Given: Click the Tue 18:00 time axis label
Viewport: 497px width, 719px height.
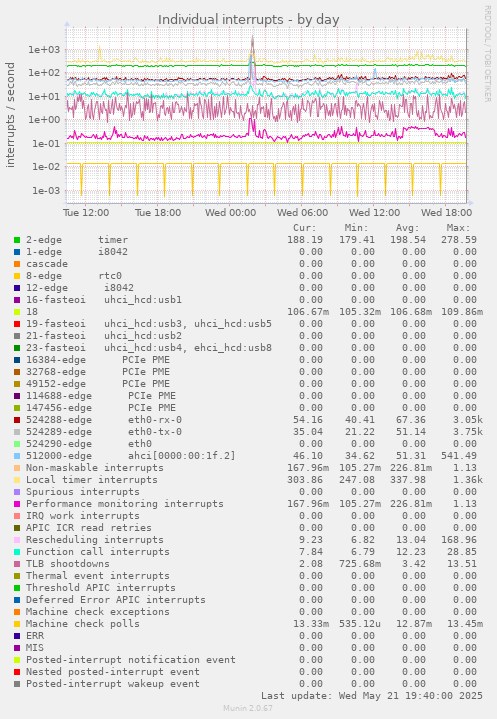Looking at the screenshot, I should (158, 213).
